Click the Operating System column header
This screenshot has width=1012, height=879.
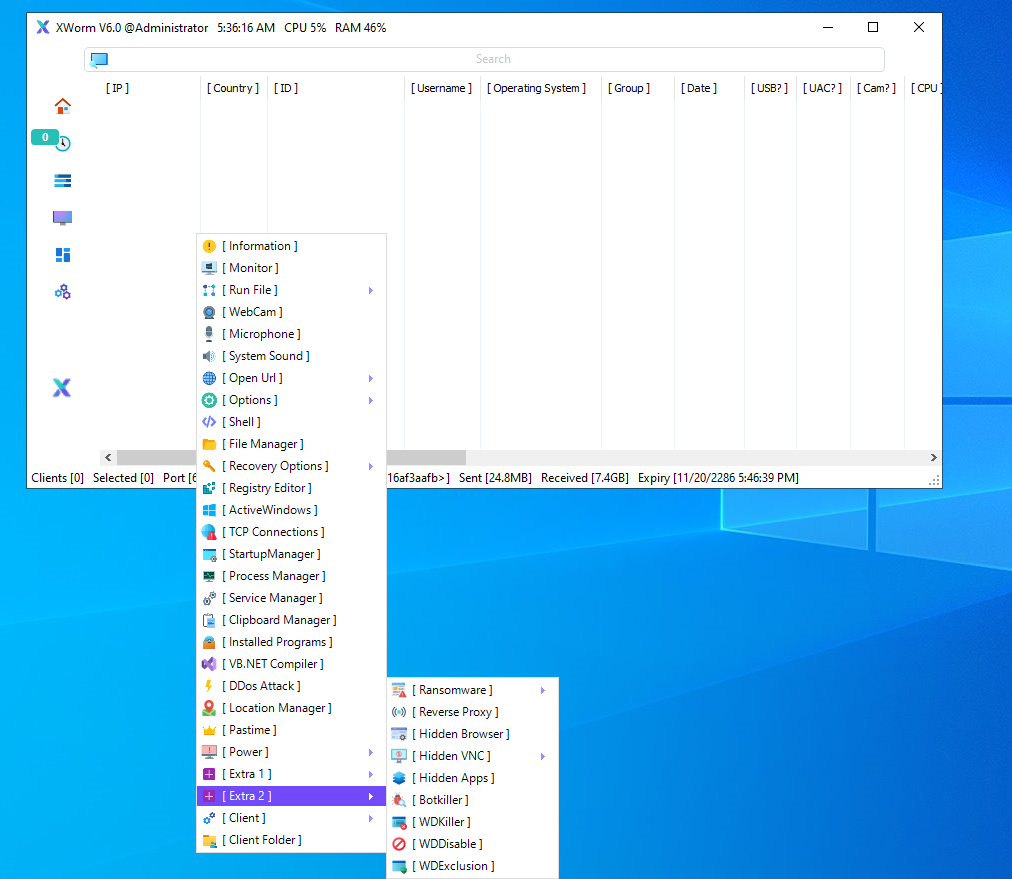(539, 88)
